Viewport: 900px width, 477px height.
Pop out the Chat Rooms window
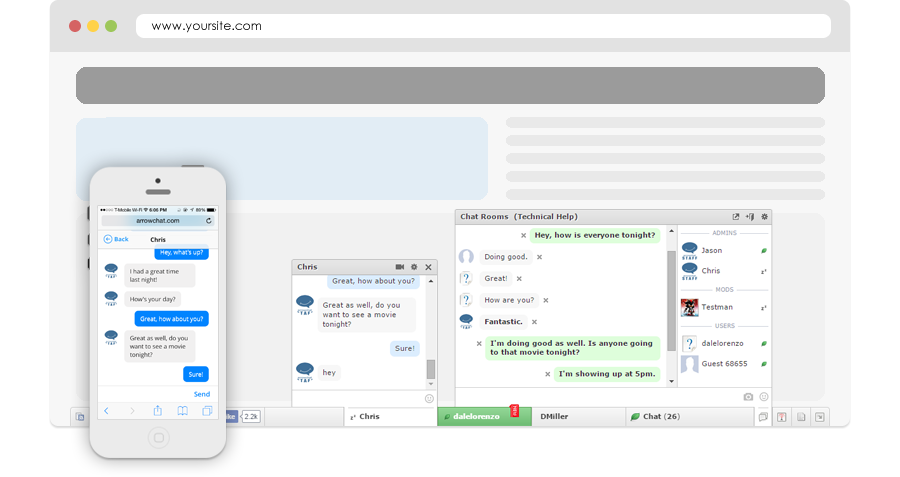click(736, 216)
